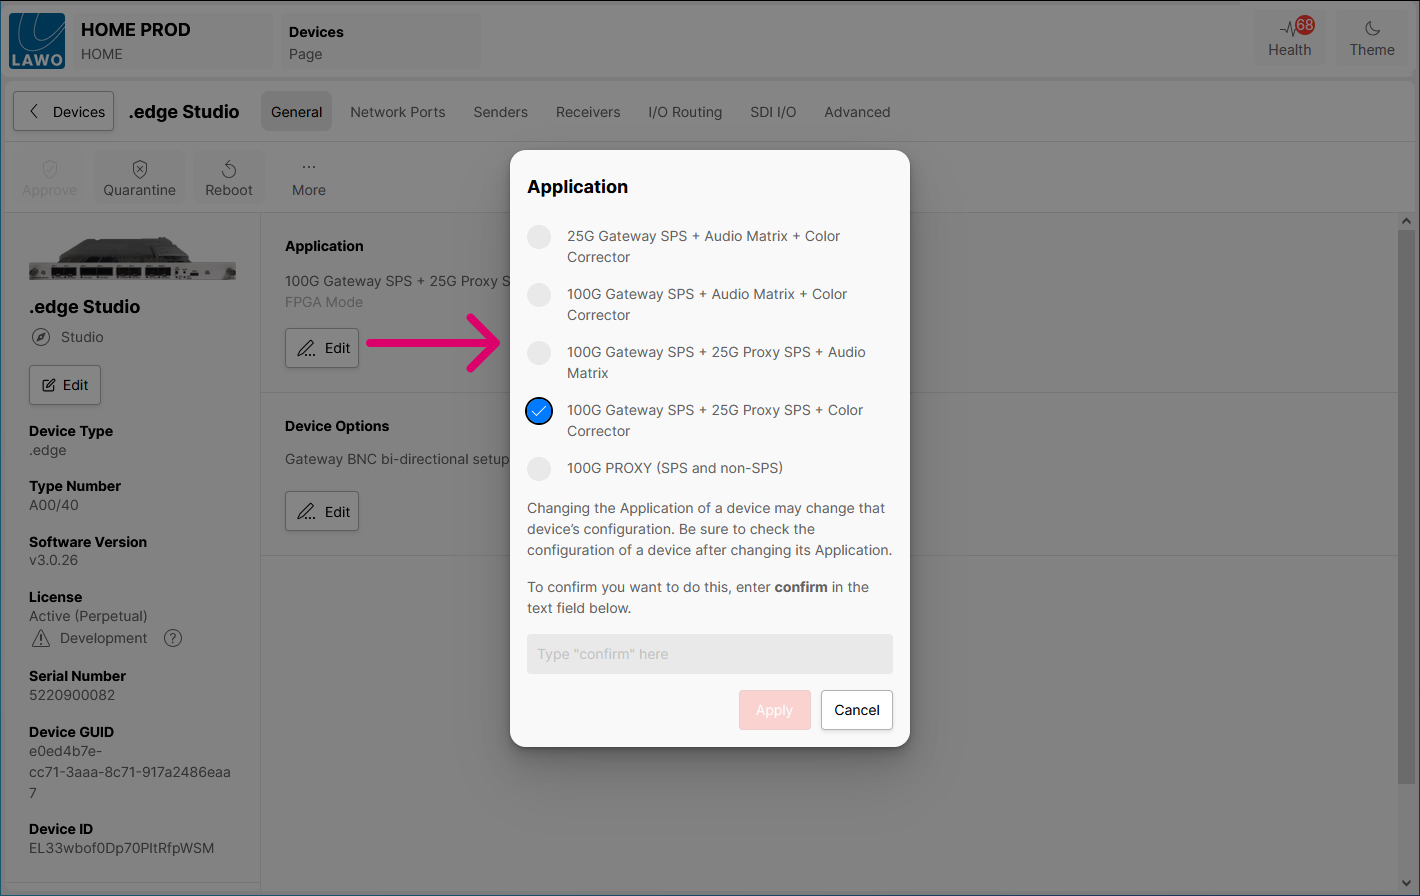Open the I/O Routing tab
This screenshot has width=1420, height=896.
(685, 112)
